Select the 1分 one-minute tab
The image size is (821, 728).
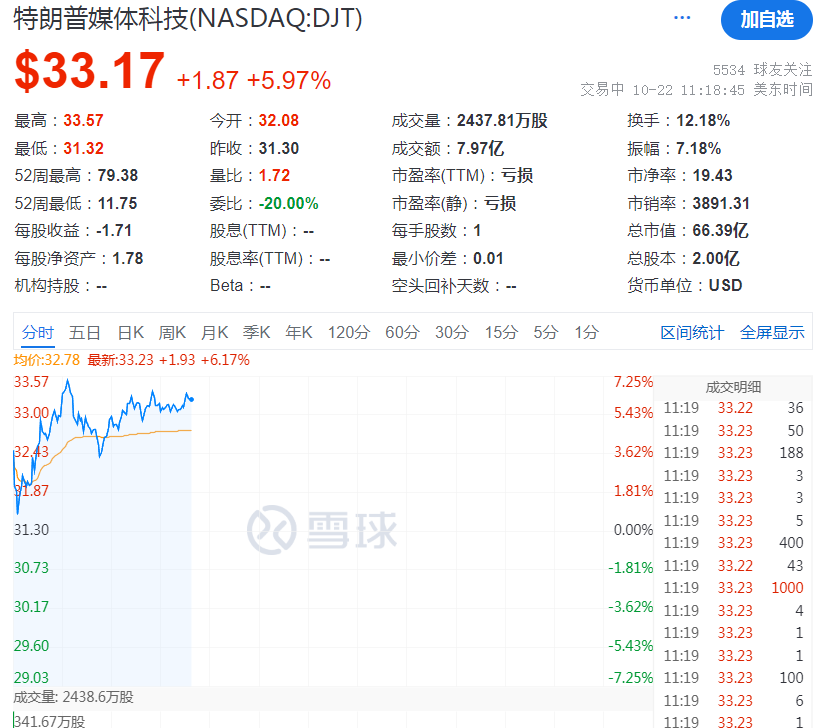[584, 332]
